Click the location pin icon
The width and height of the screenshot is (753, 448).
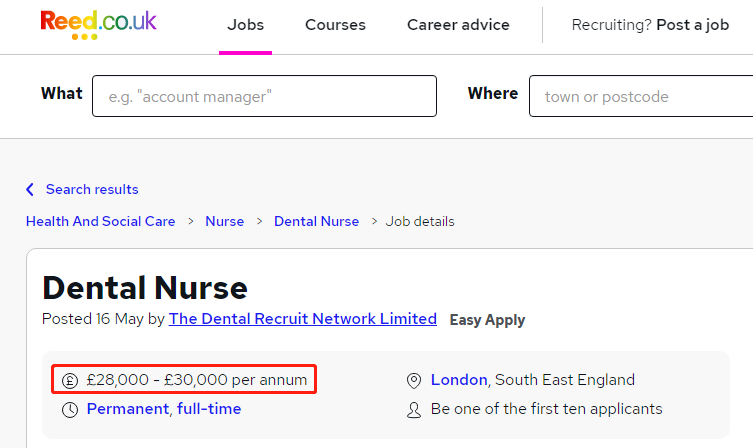click(x=414, y=381)
